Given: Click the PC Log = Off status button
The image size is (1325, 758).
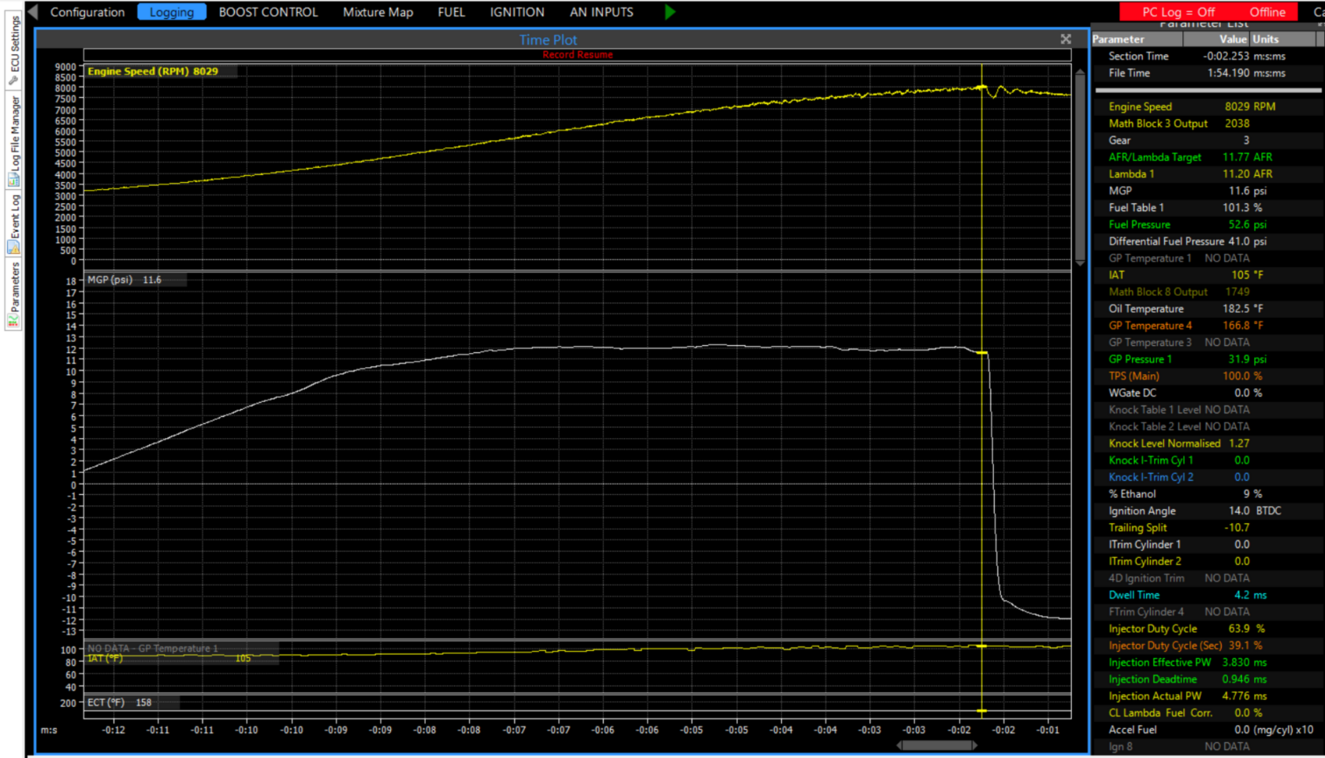Looking at the screenshot, I should pos(1178,12).
